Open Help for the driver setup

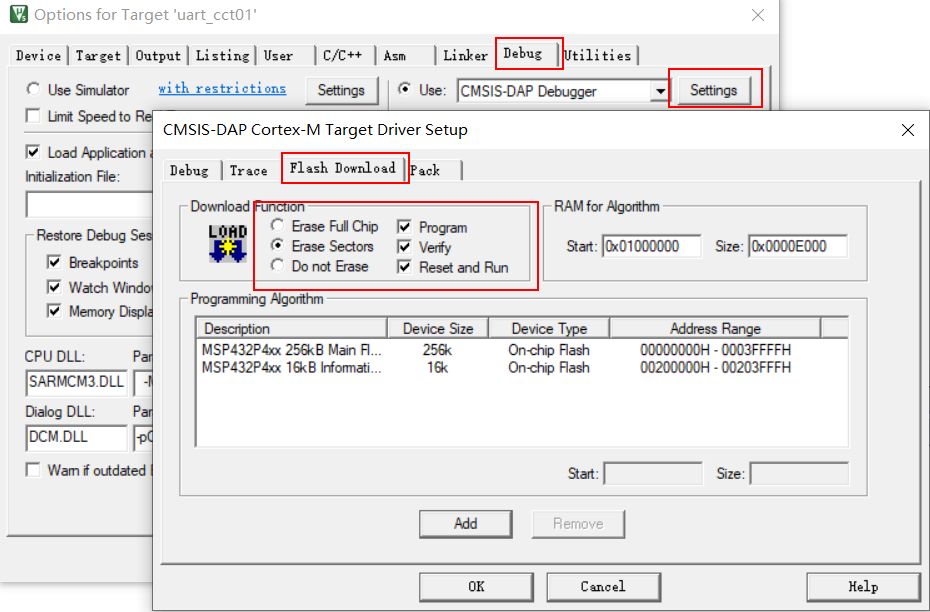click(x=863, y=586)
